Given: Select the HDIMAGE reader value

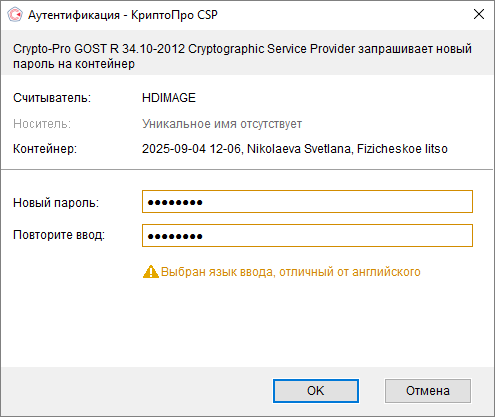Looking at the screenshot, I should coord(169,98).
